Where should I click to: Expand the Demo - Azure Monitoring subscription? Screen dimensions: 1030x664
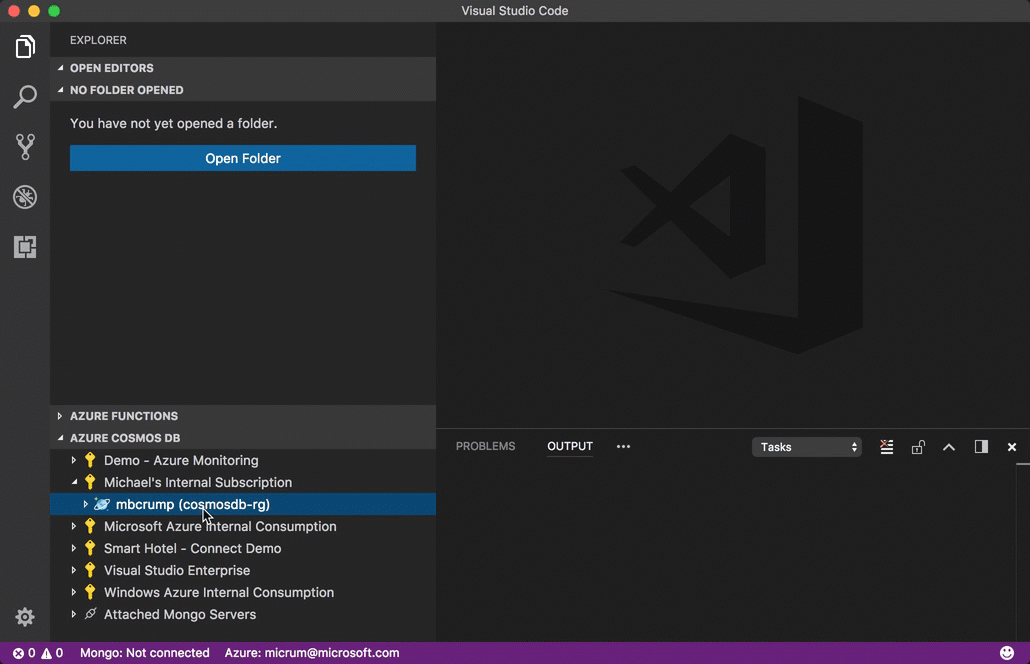74,460
